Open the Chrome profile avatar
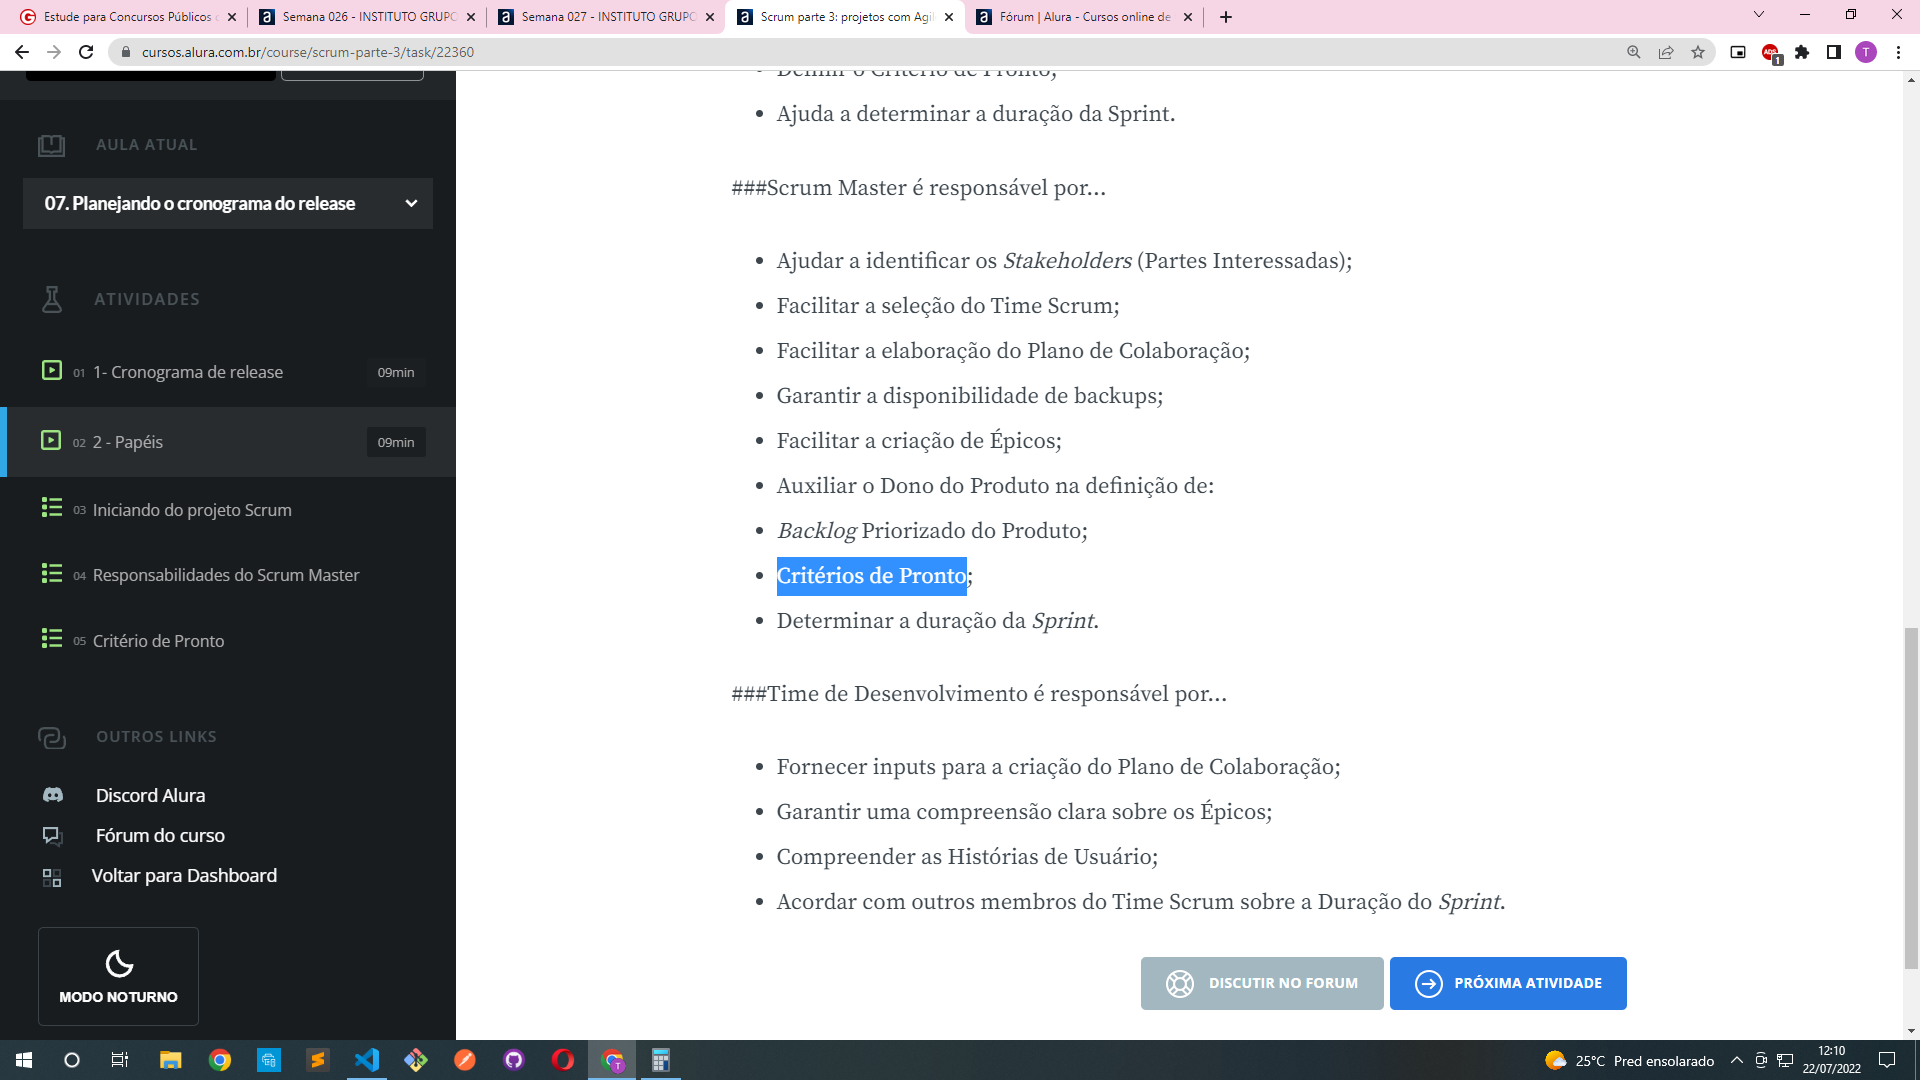The width and height of the screenshot is (1920, 1080). click(x=1866, y=52)
